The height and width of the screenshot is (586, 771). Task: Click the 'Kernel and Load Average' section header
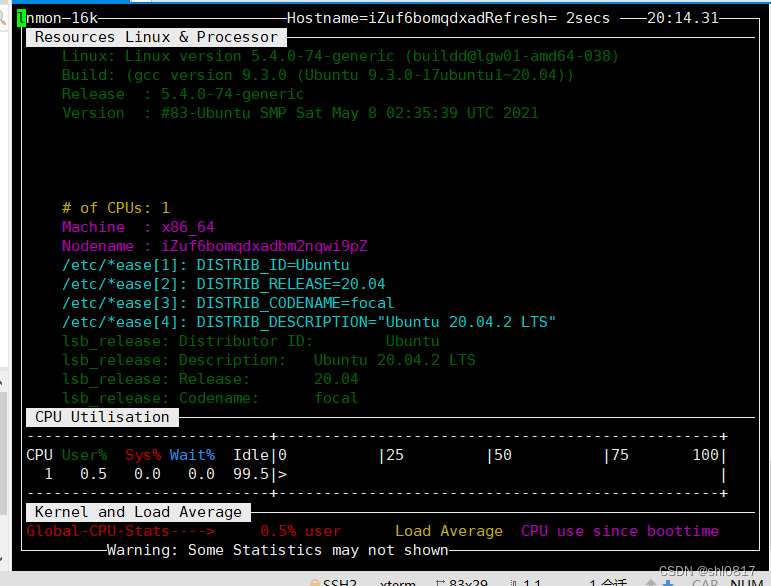[138, 512]
